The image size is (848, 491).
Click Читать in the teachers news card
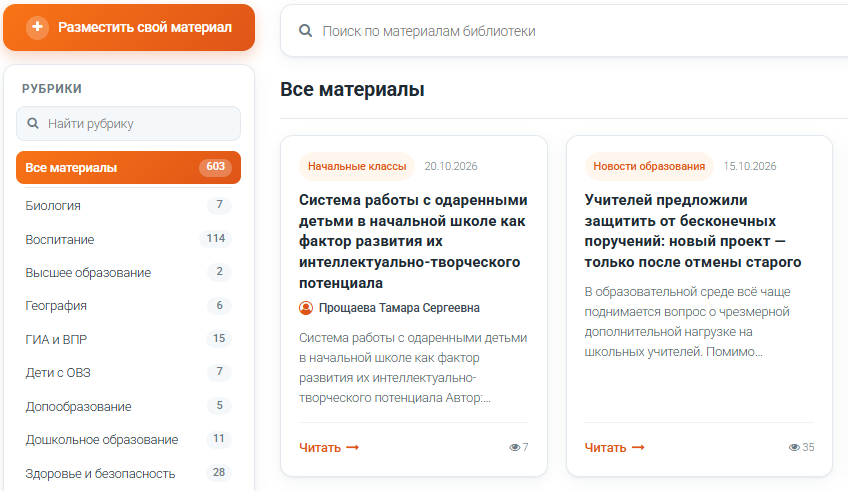coord(605,447)
